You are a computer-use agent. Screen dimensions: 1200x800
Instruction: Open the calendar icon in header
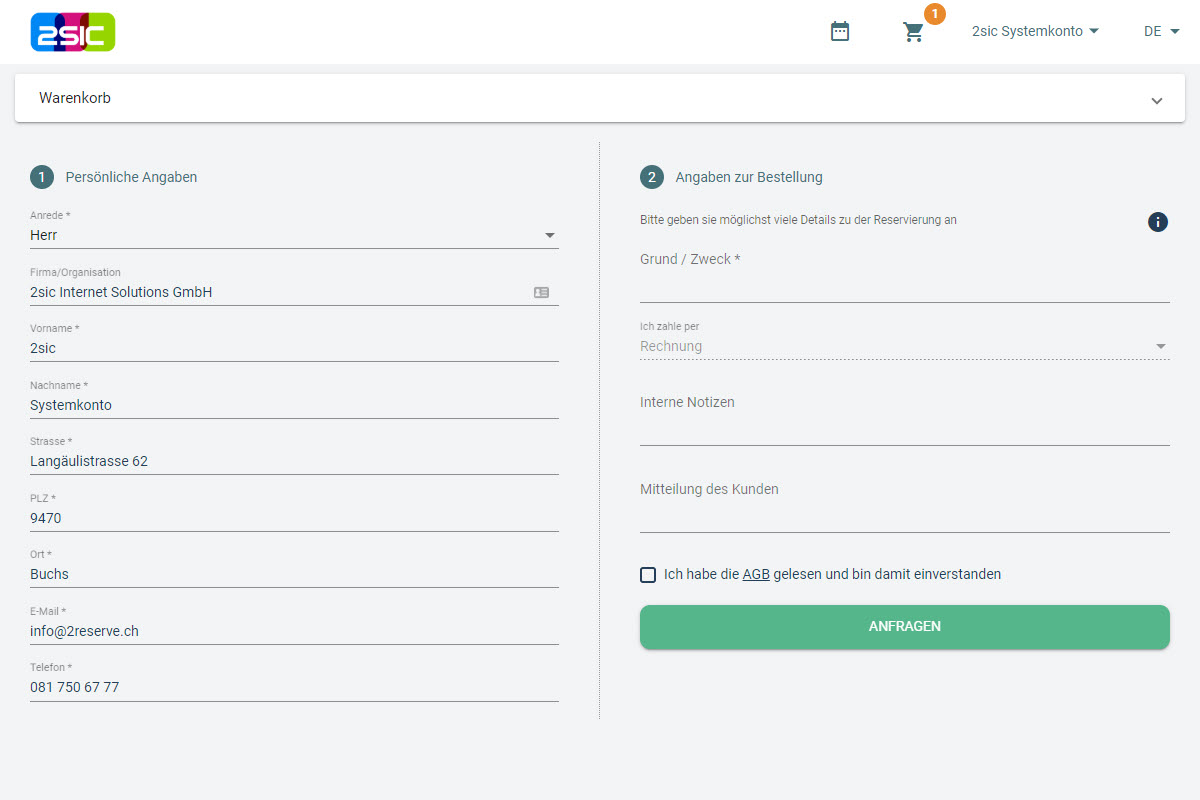840,32
